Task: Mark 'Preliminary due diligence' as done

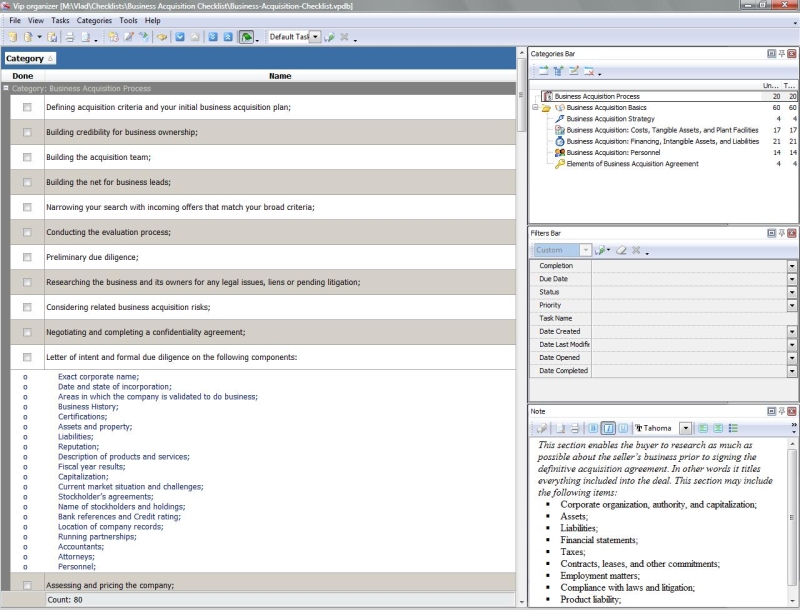Action: point(27,257)
